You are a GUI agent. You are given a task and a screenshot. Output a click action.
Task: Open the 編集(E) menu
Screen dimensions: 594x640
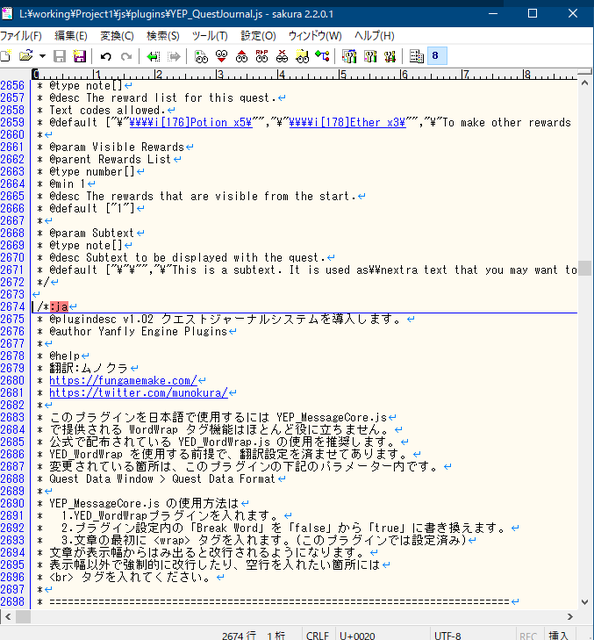point(71,36)
